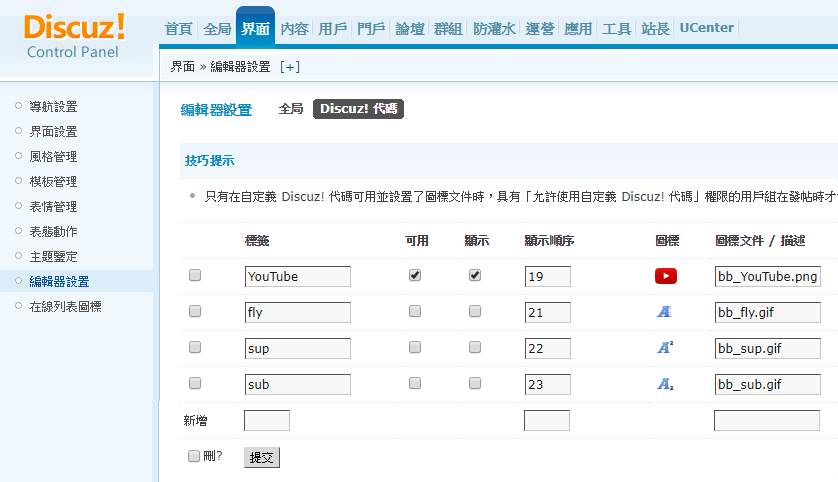The height and width of the screenshot is (482, 838).
Task: Click the display order field showing 23
Action: 547,384
